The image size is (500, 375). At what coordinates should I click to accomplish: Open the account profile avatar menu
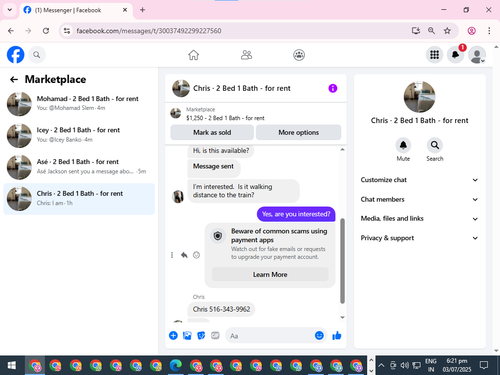(477, 55)
